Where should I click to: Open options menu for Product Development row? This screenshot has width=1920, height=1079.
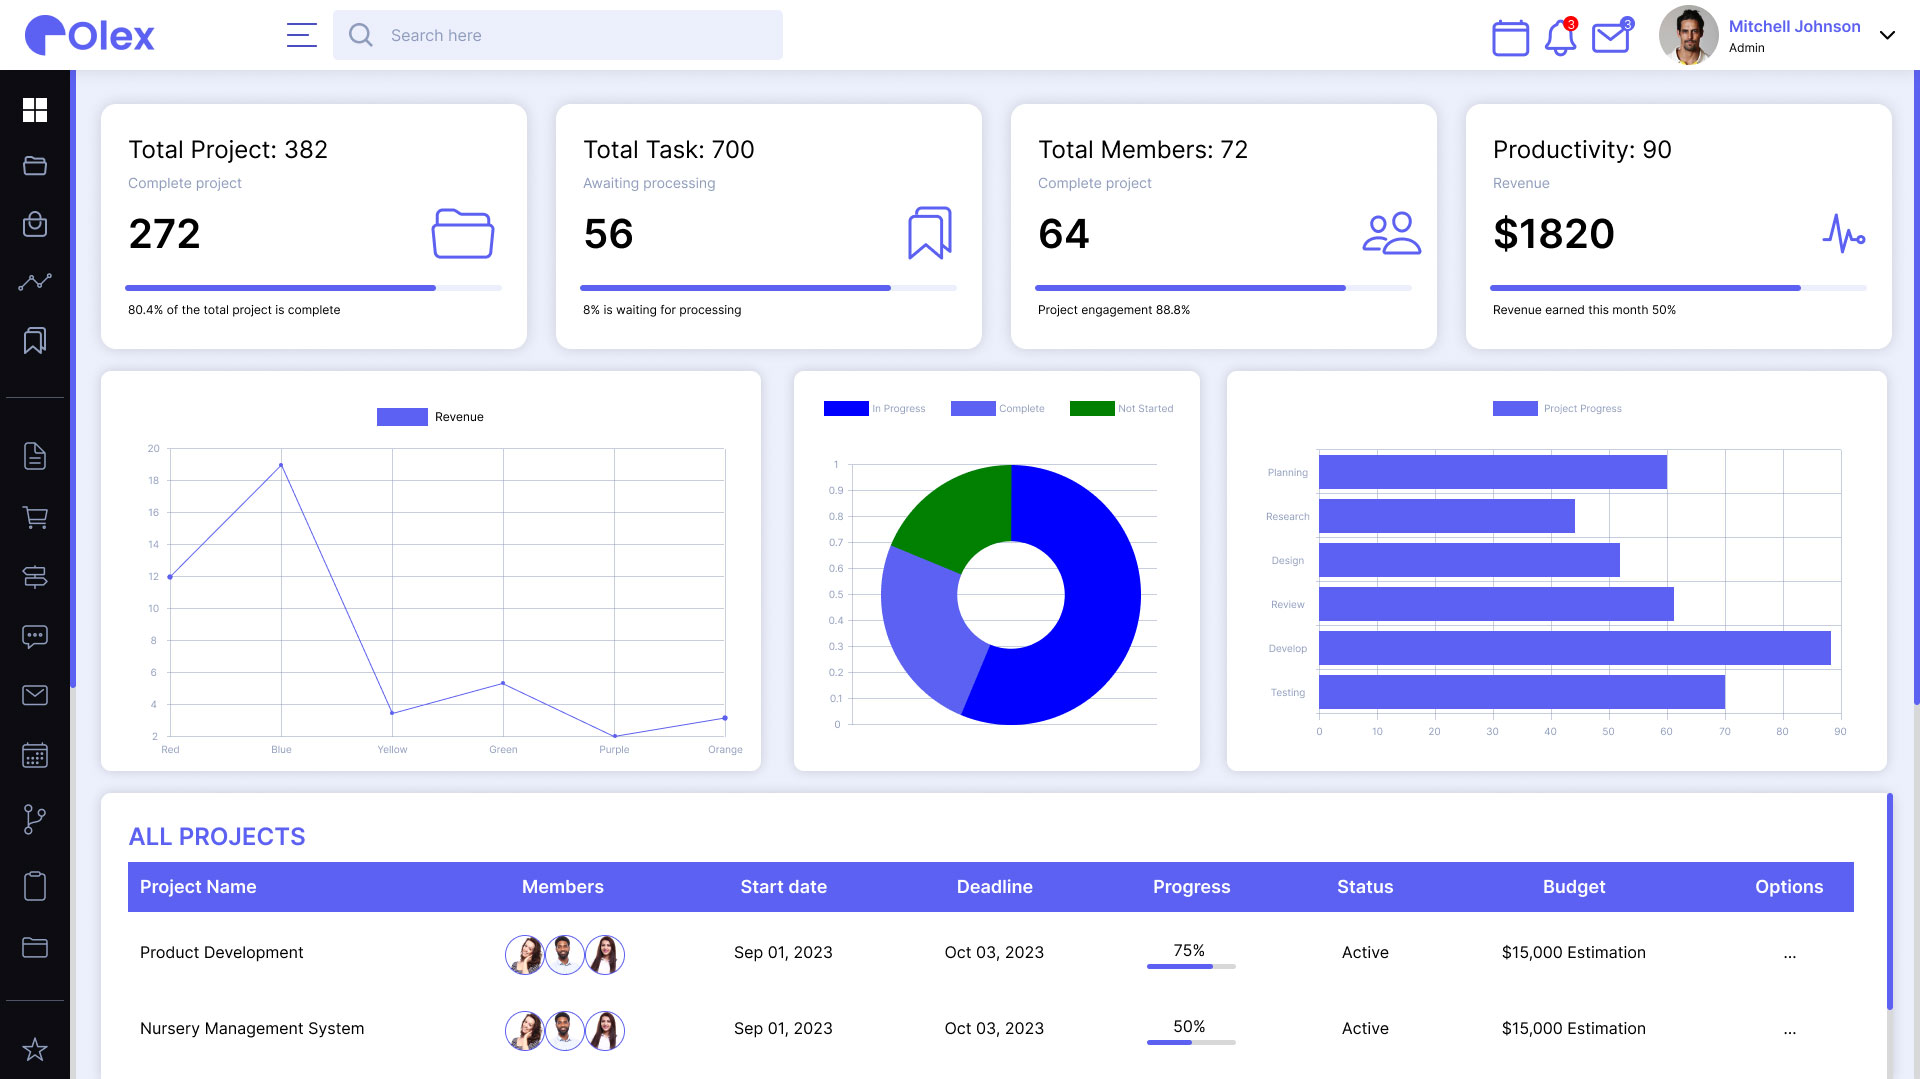[1789, 953]
